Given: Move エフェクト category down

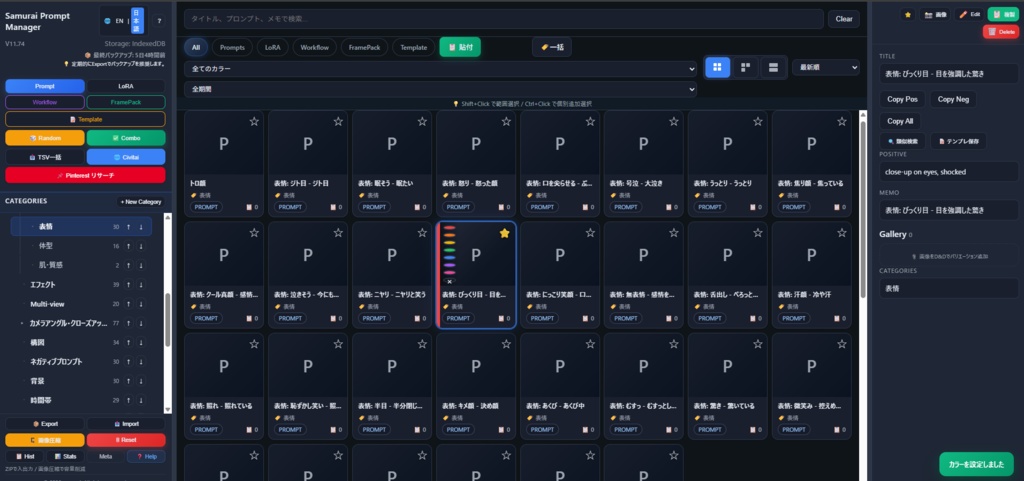Looking at the screenshot, I should 141,285.
